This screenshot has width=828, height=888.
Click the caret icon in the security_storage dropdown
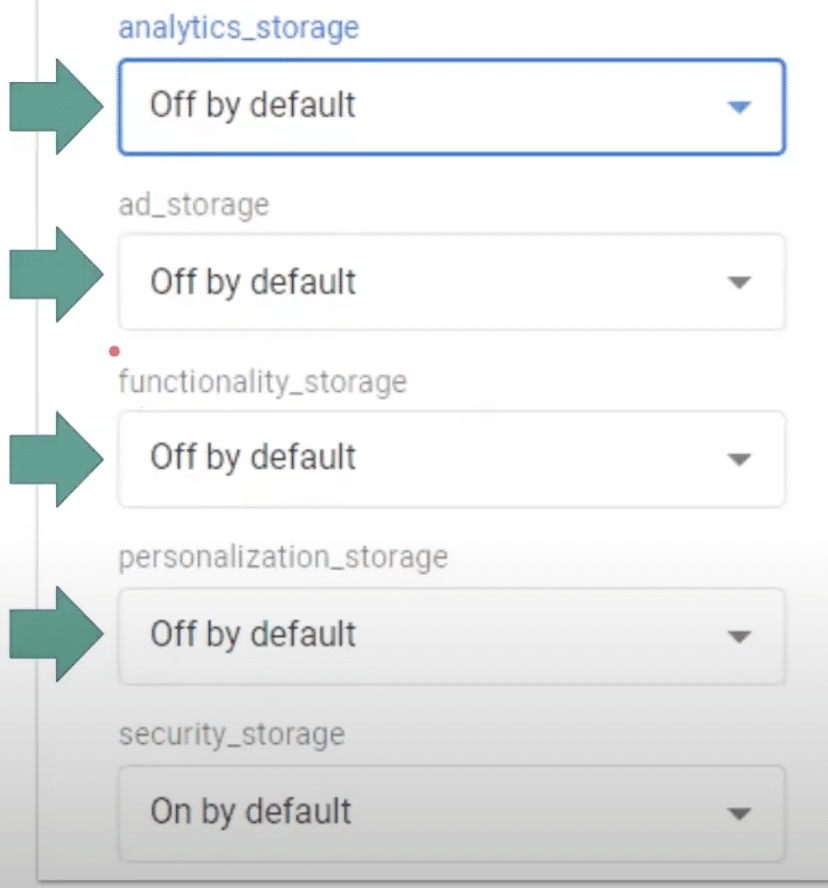737,813
